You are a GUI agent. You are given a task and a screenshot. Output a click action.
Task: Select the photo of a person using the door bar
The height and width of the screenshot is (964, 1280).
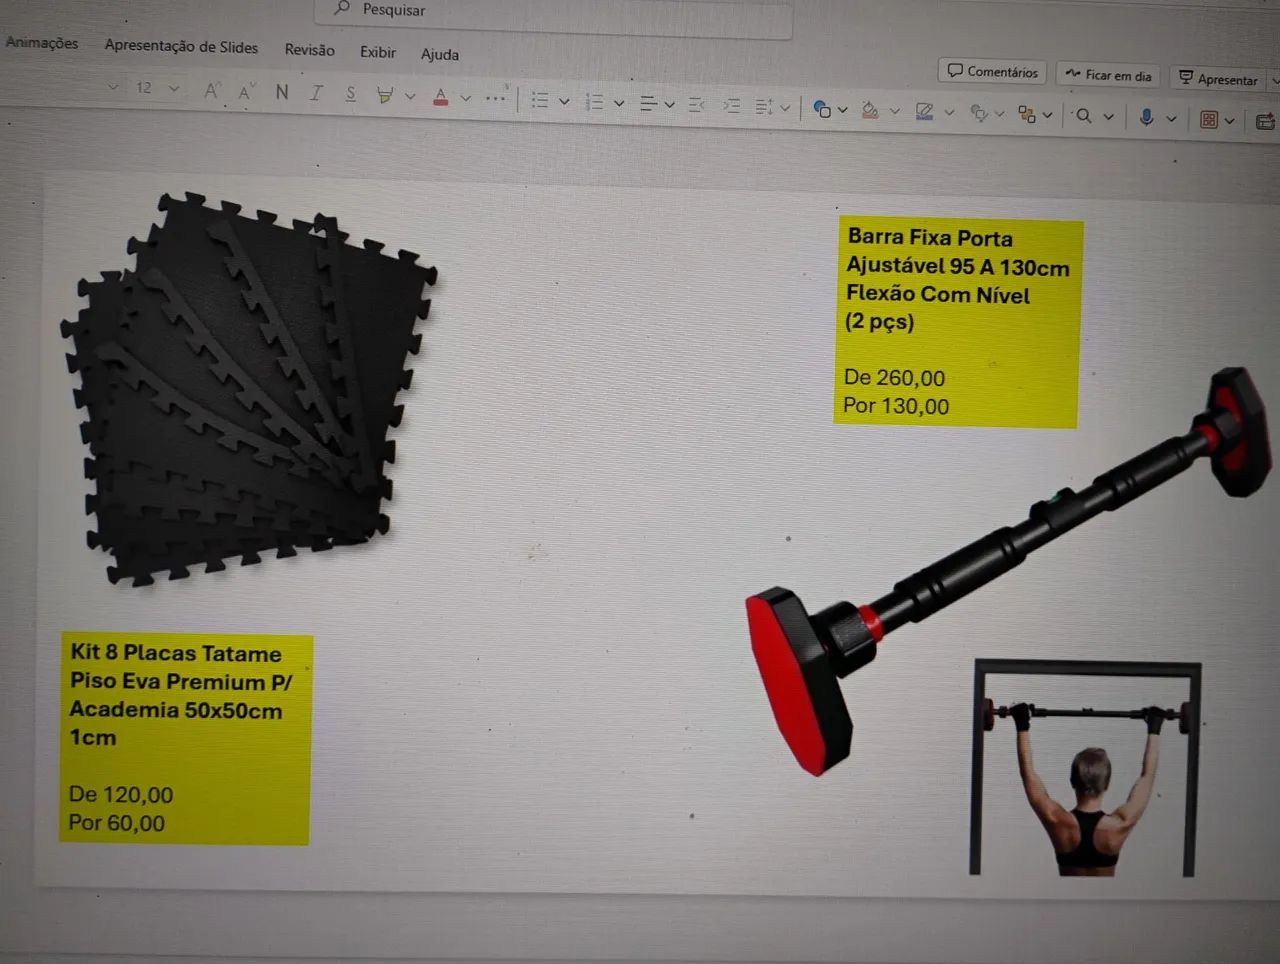coord(1086,767)
